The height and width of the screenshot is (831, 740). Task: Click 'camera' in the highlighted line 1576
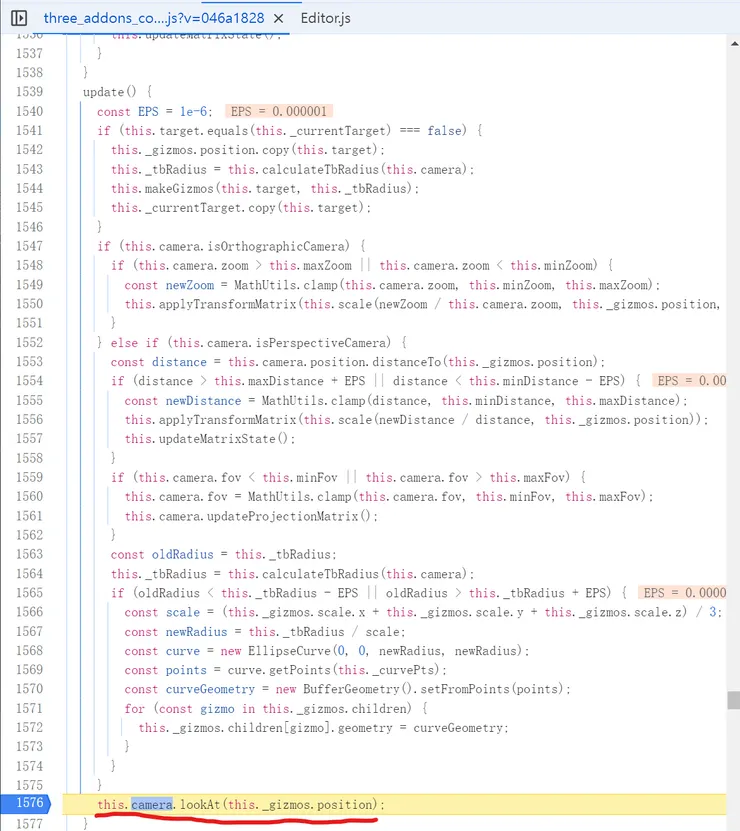coord(152,805)
